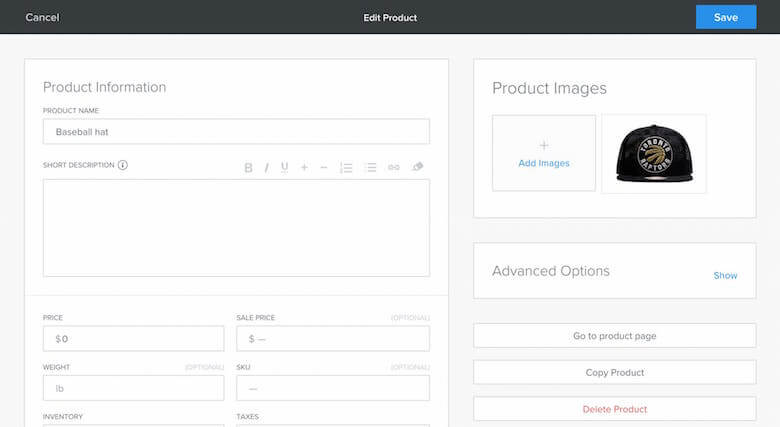Click the Sale Price input field
Screen dimensions: 780x427
pyautogui.click(x=332, y=339)
